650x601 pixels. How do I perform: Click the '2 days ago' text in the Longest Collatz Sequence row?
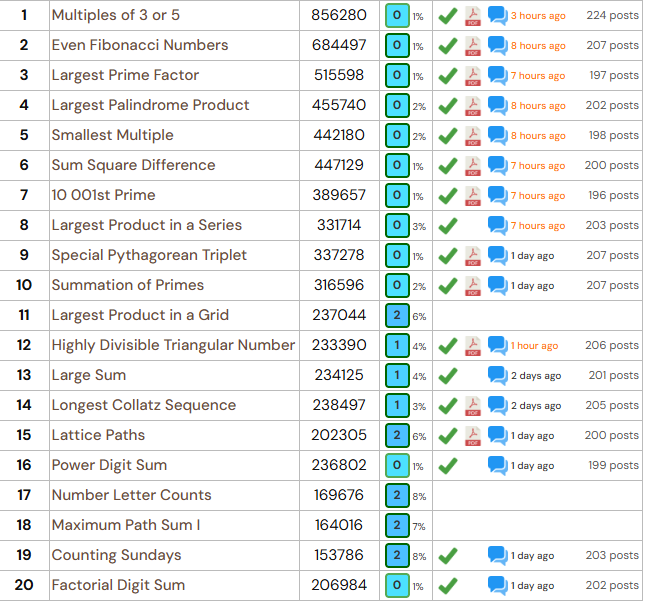[536, 406]
